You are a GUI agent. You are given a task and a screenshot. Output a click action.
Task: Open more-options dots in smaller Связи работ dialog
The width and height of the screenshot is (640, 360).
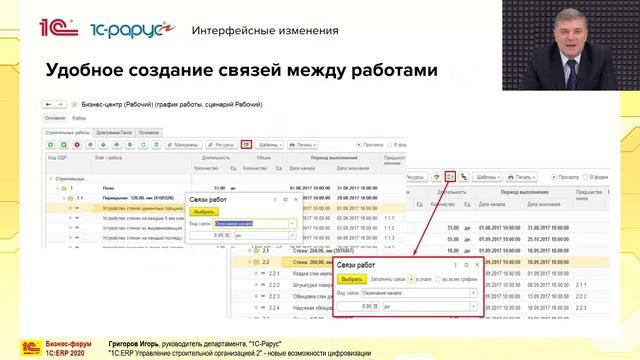(275, 200)
